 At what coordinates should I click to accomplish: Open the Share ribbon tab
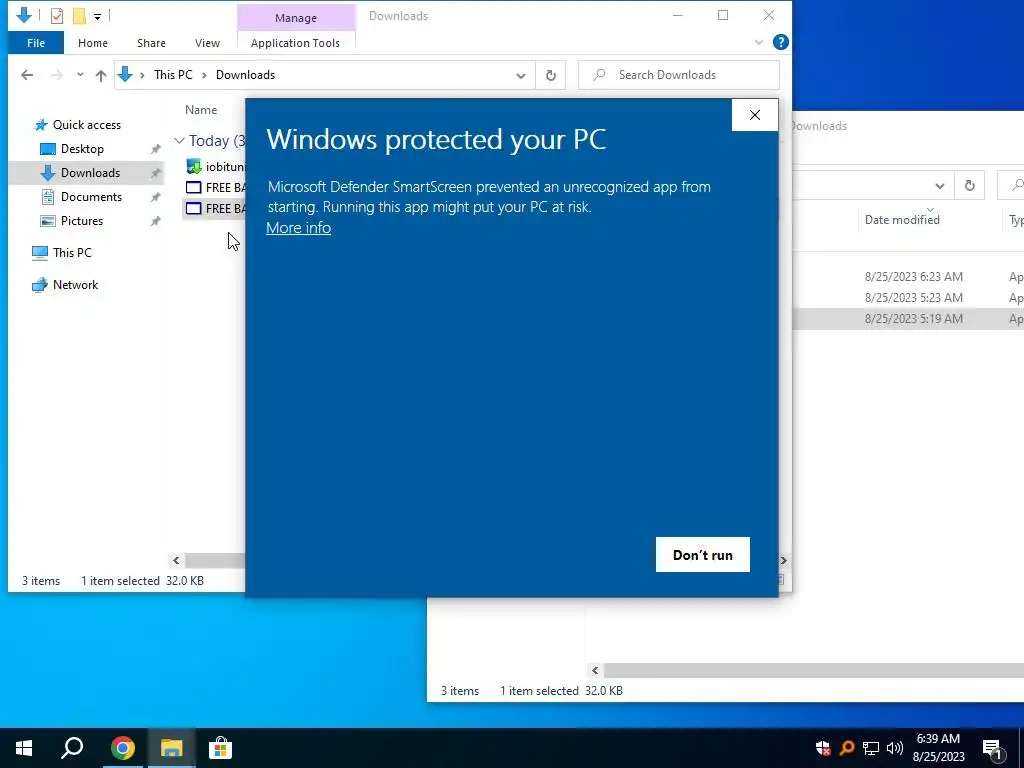tap(151, 43)
